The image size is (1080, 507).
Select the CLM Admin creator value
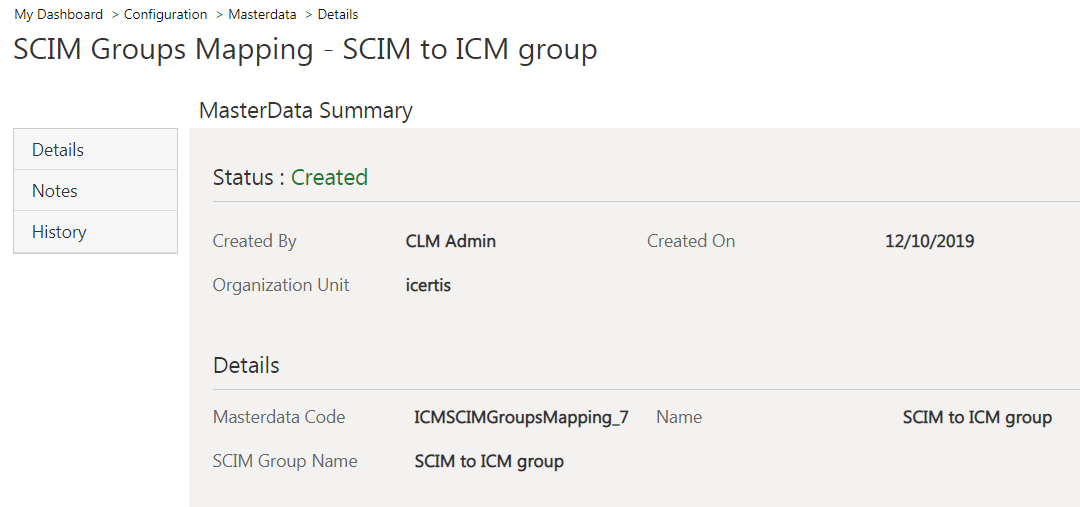click(x=450, y=241)
